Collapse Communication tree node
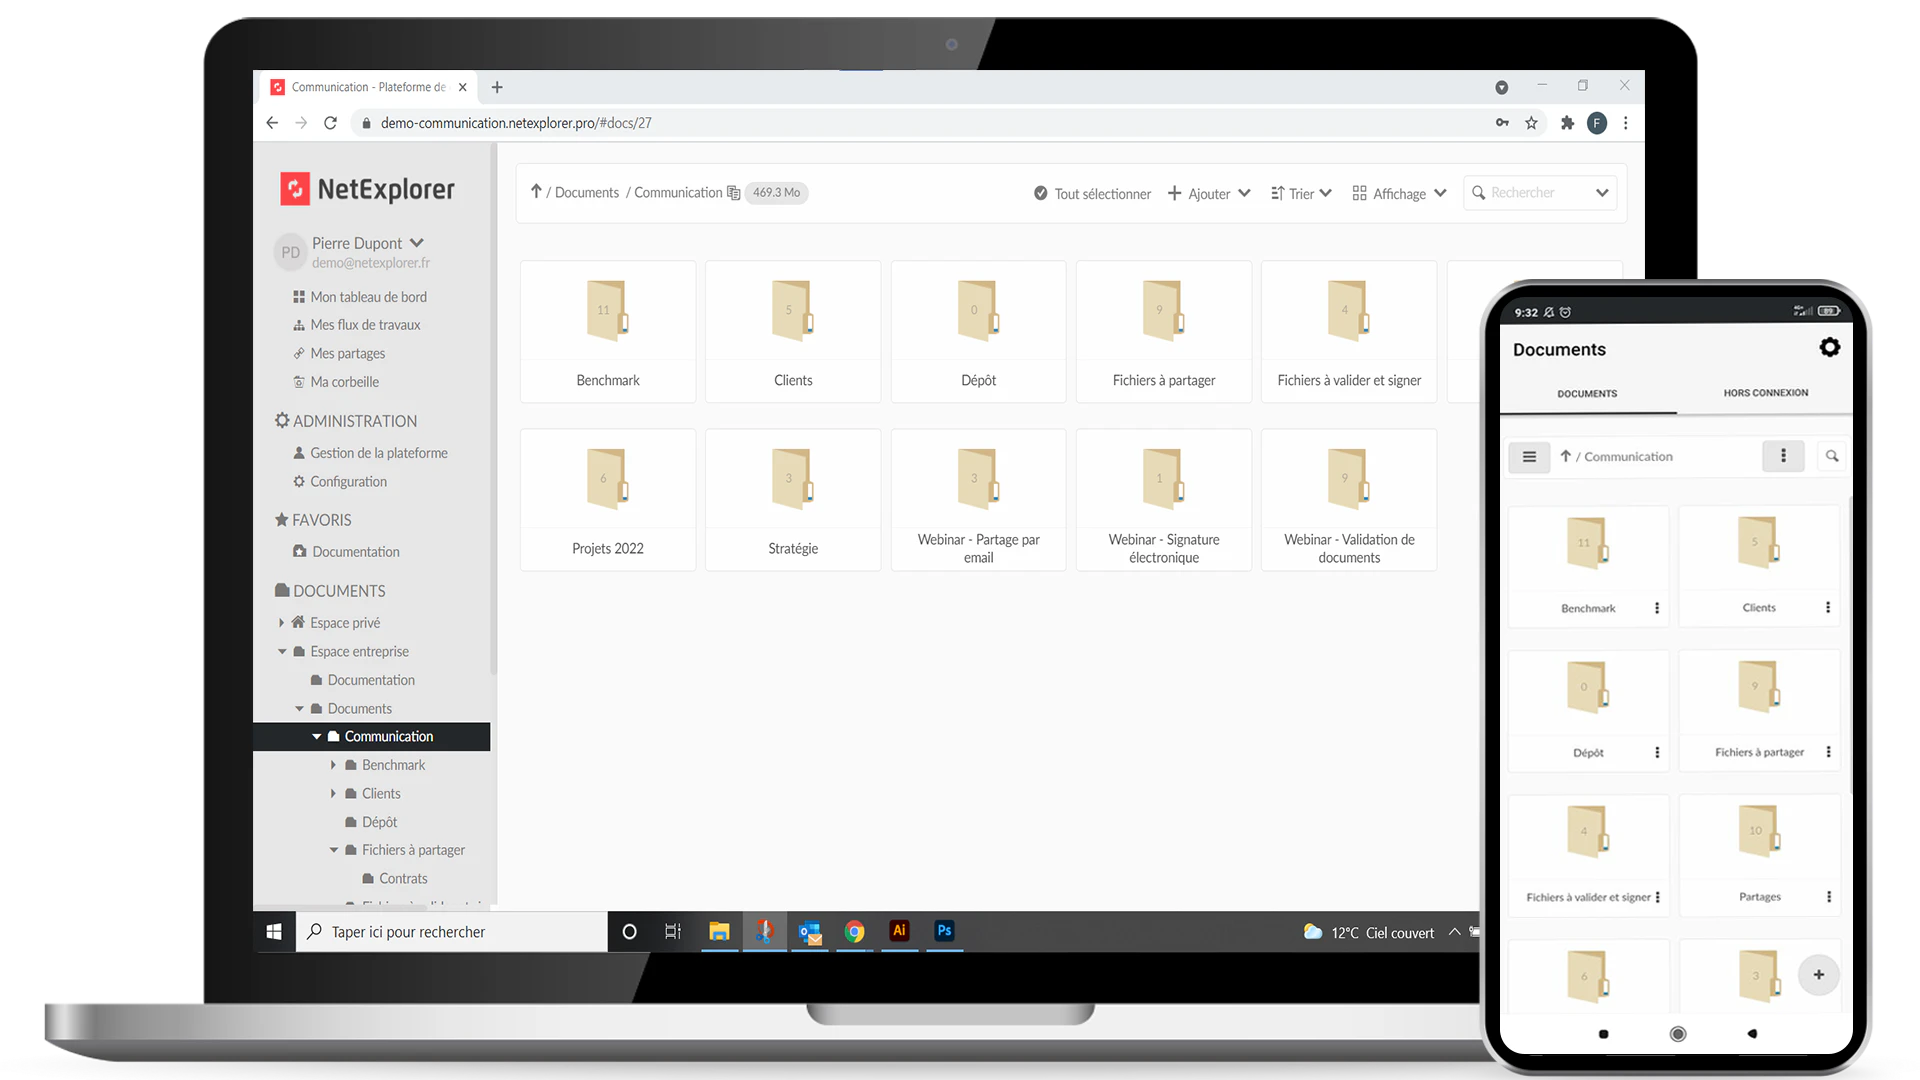This screenshot has width=1920, height=1080. pyautogui.click(x=316, y=737)
